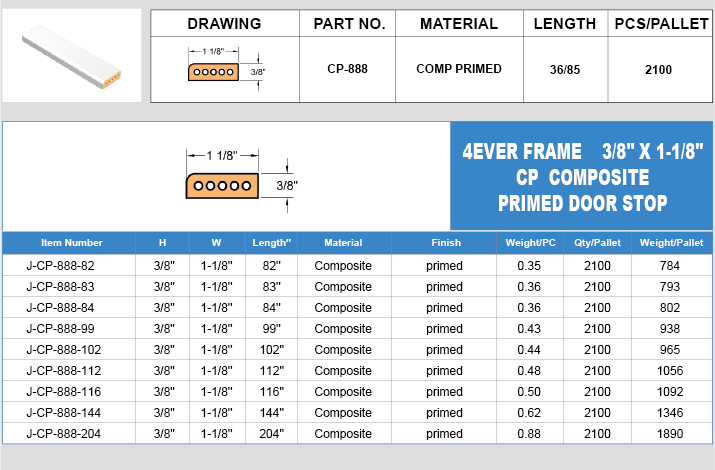Select item J-CP-888-204
The height and width of the screenshot is (470, 715).
tap(64, 434)
